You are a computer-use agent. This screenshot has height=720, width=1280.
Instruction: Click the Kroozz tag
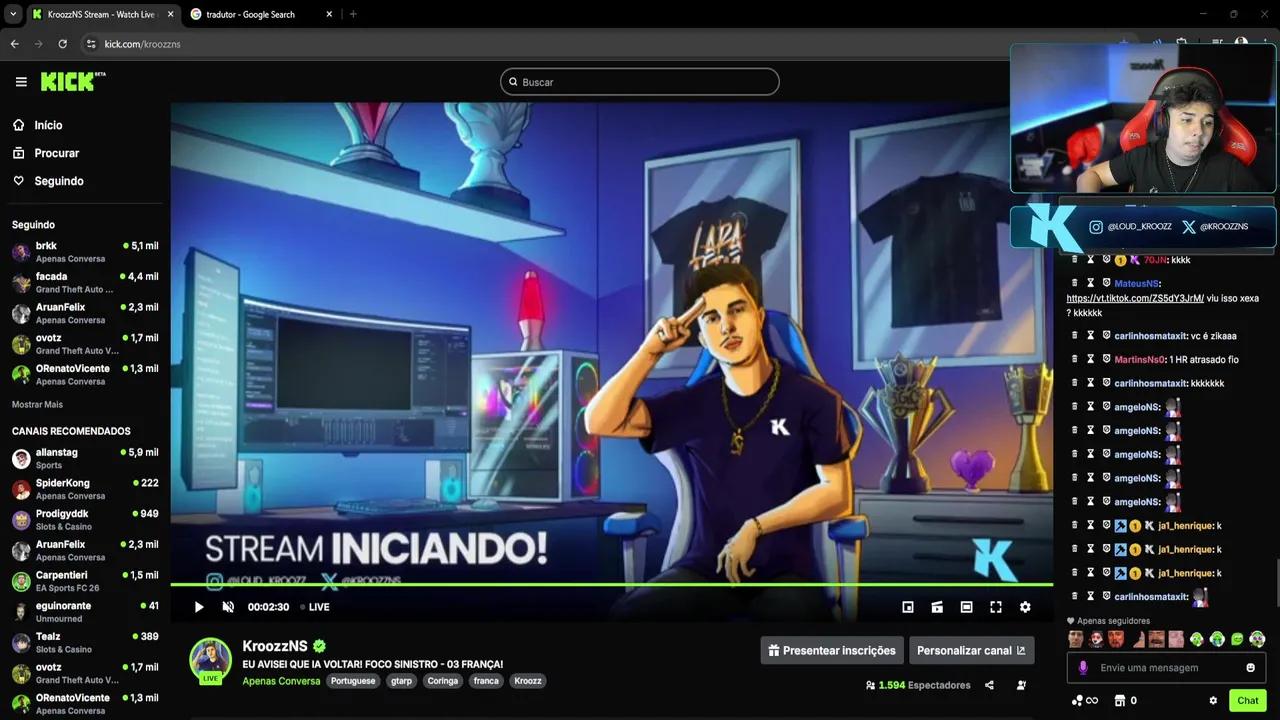[528, 681]
